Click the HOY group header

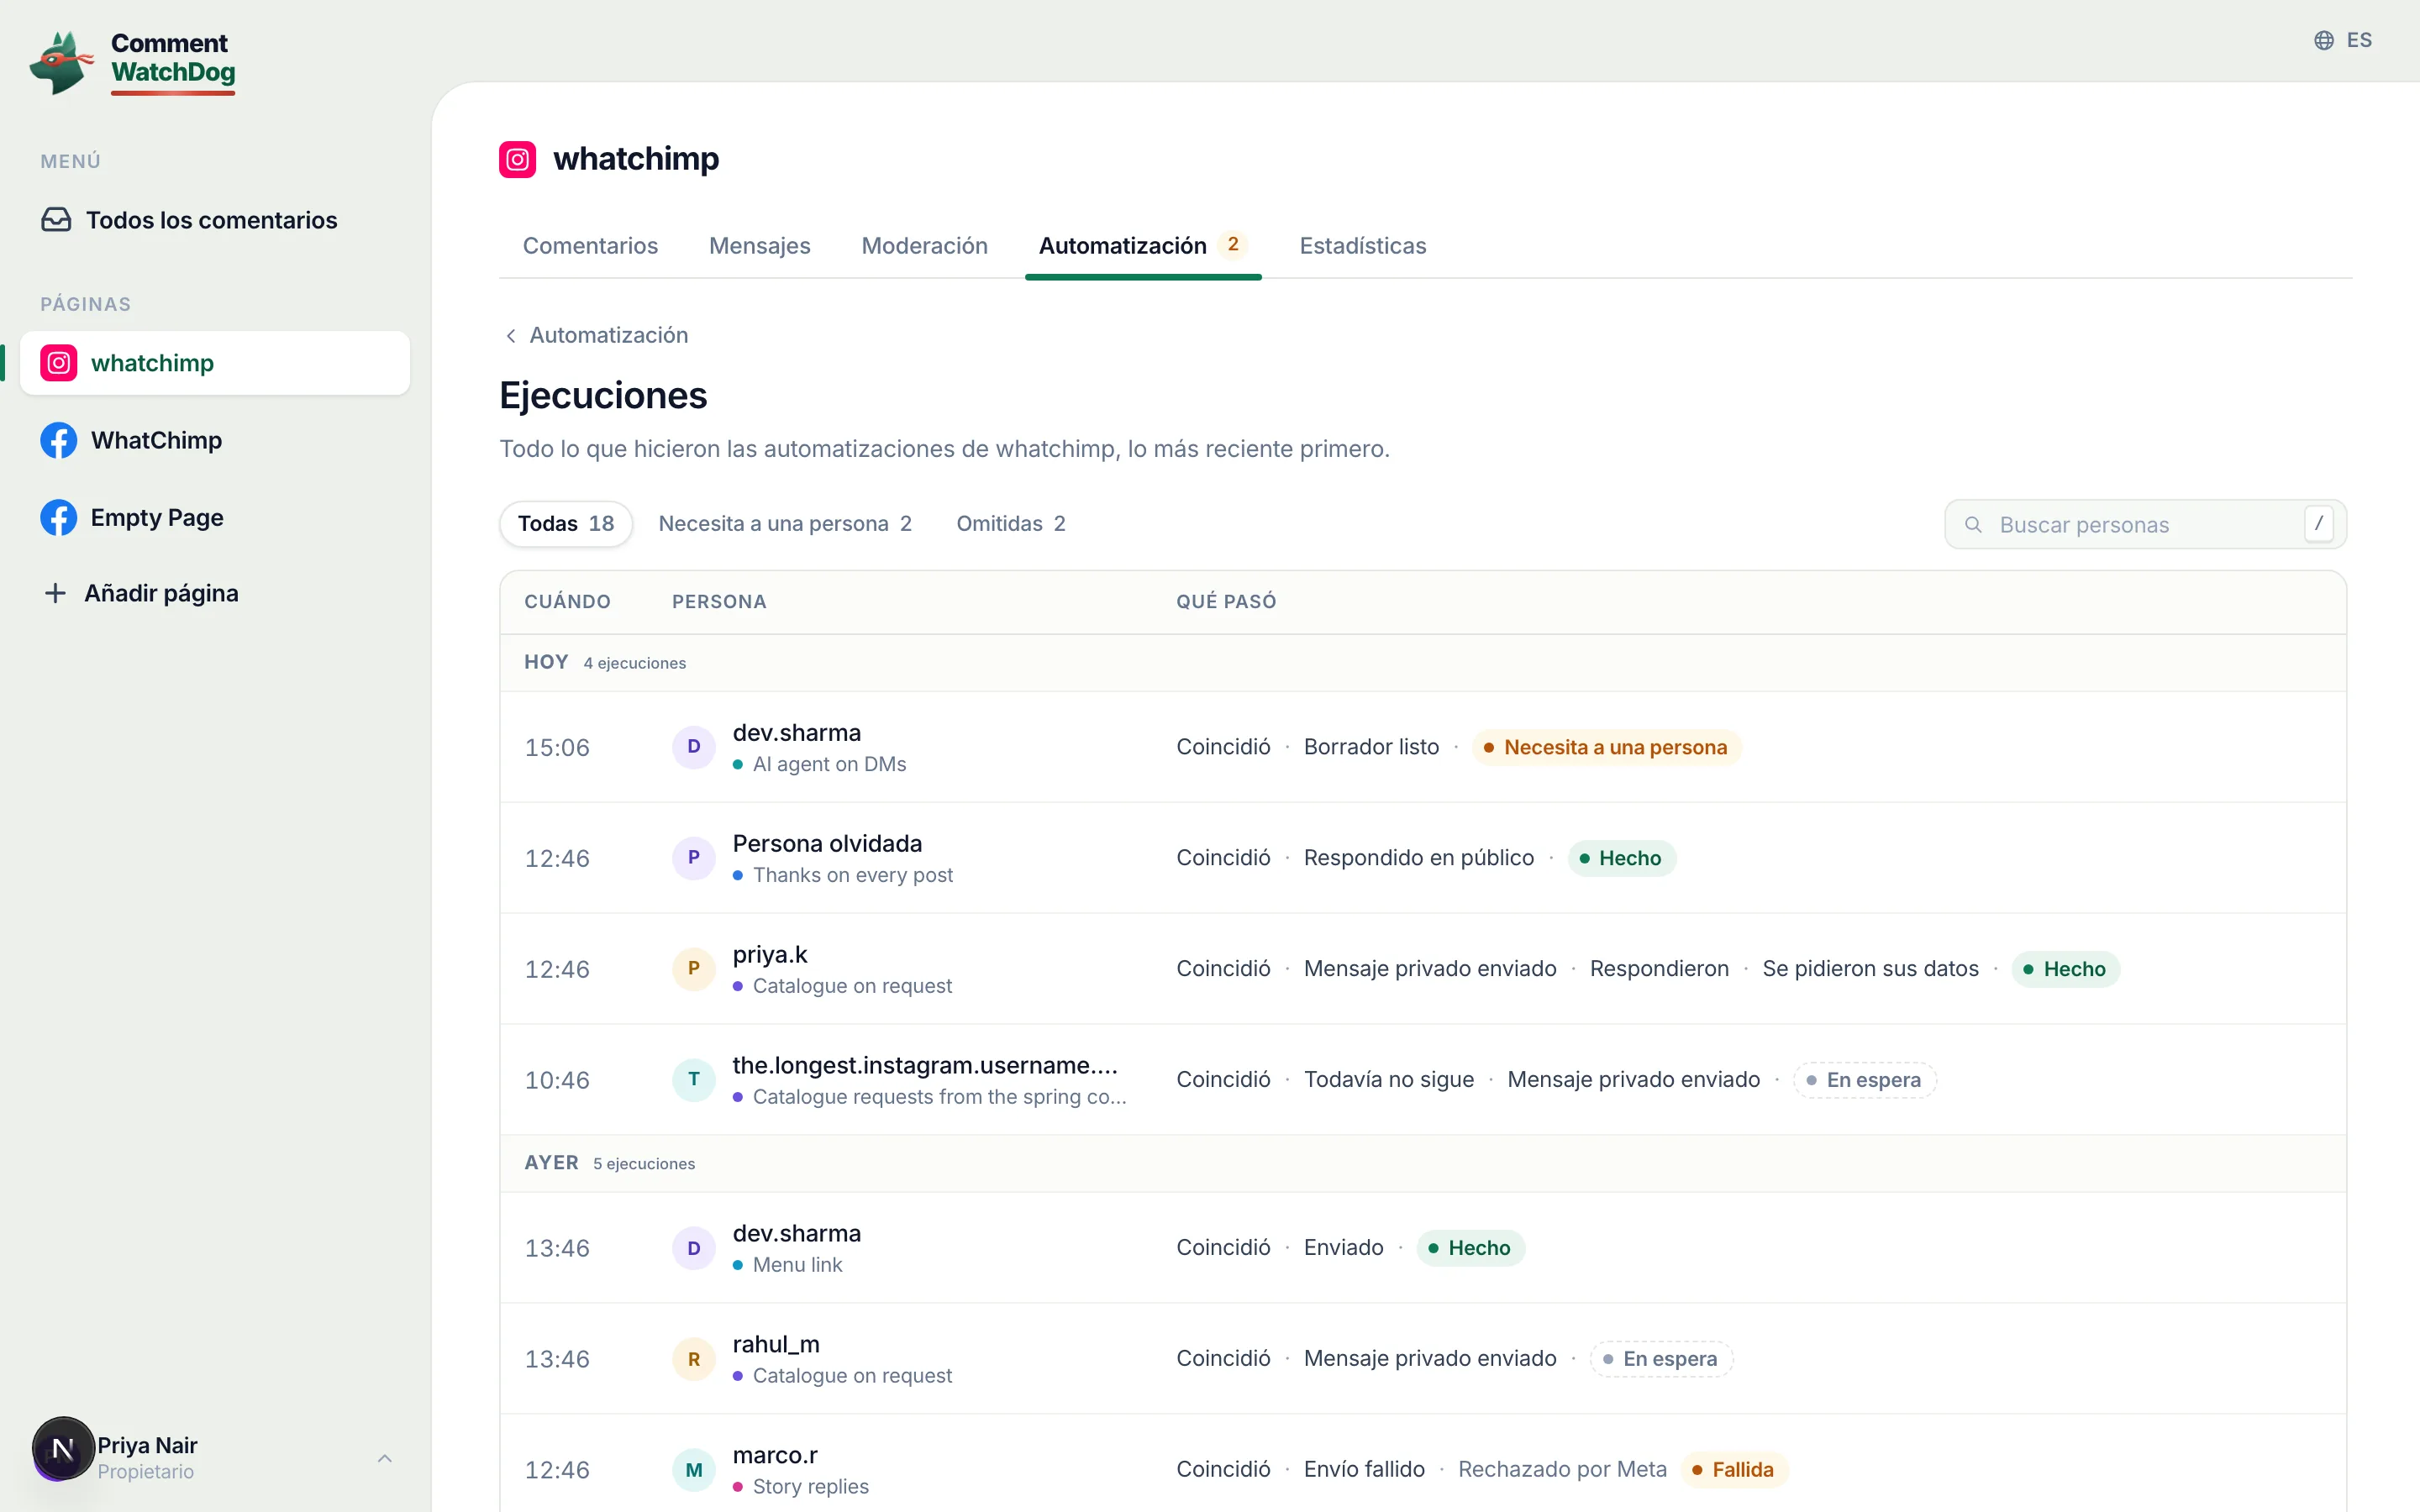(1423, 663)
